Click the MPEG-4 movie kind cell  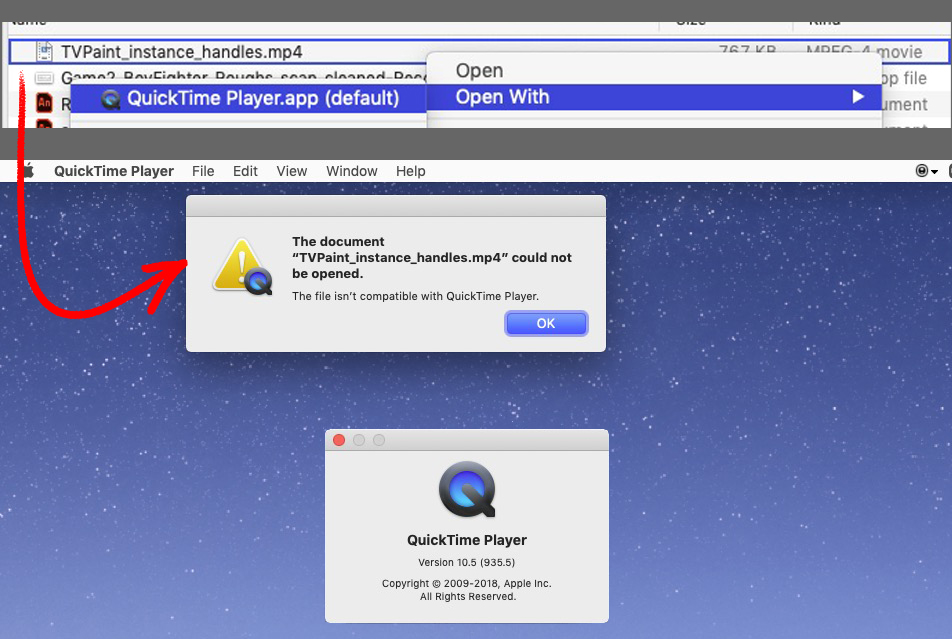tap(864, 52)
